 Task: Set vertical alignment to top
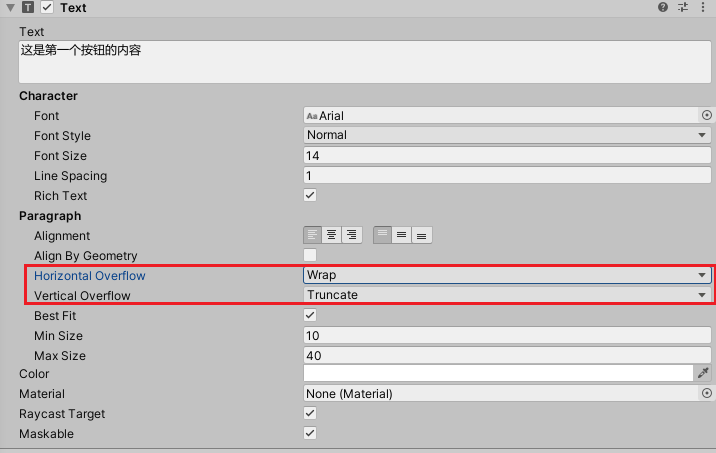382,235
